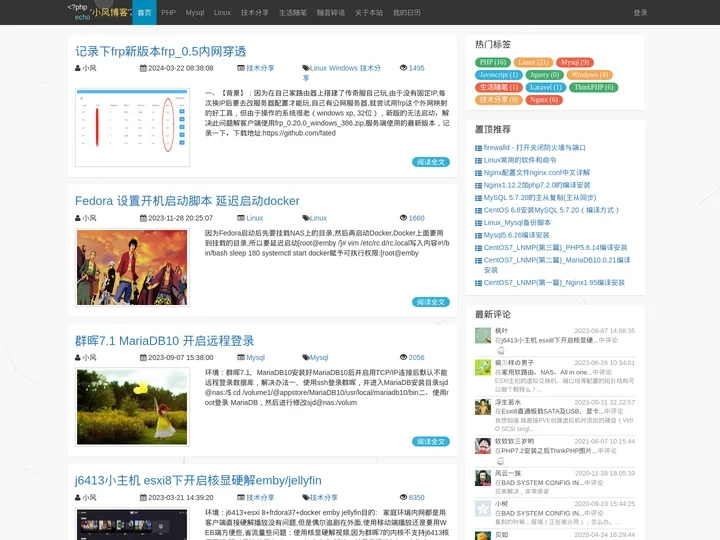
Task: Choose the Nginx (6) tag
Action: (544, 100)
